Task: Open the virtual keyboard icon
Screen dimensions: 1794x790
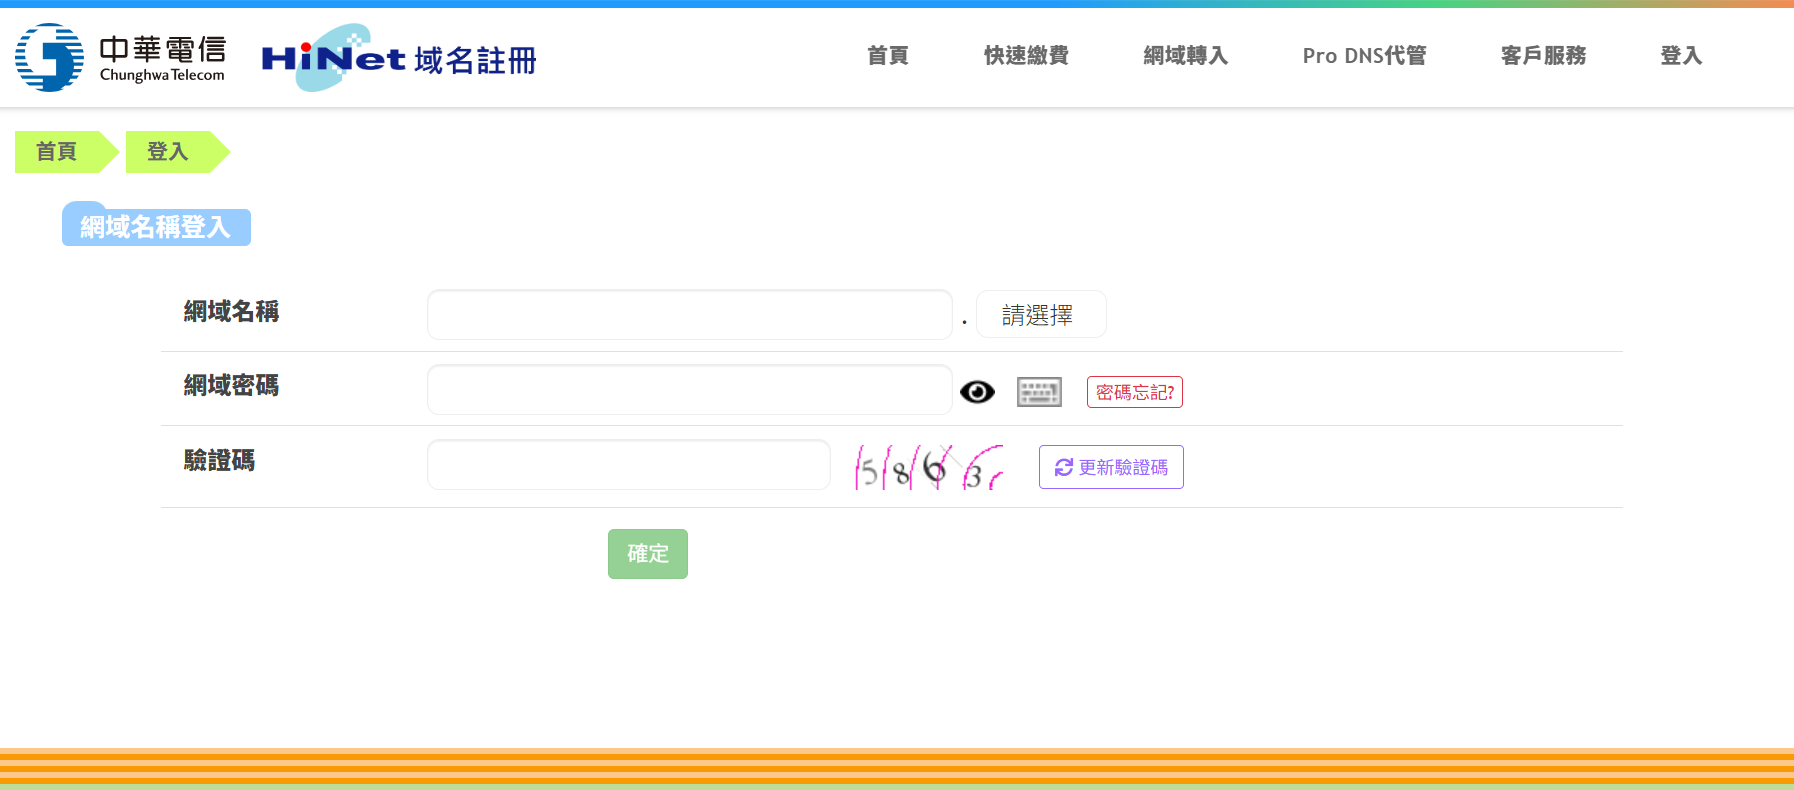Action: (1039, 392)
